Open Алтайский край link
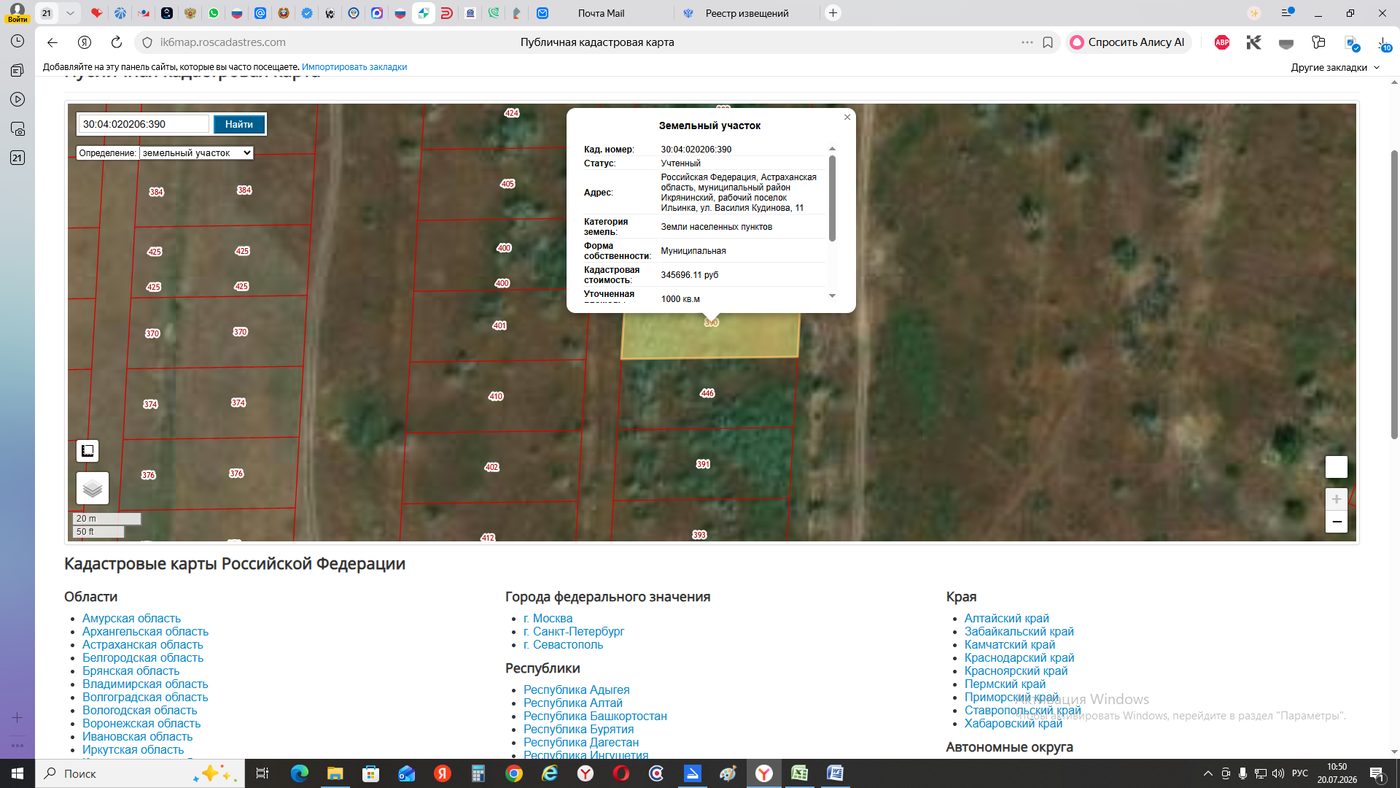The height and width of the screenshot is (788, 1400). click(1006, 619)
